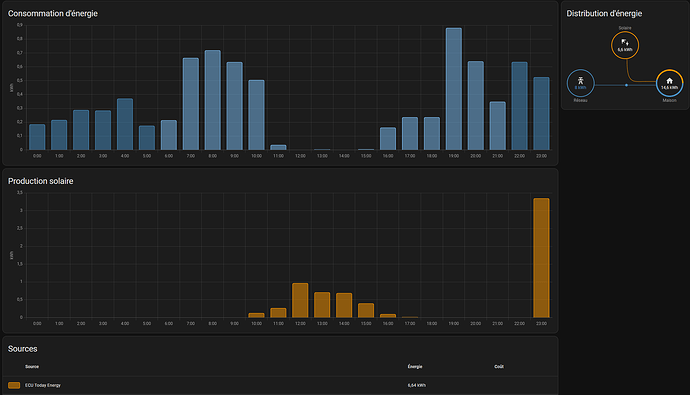Screen dimensions: 690x395
Task: Click the solar panel icon in energy distribution
Action: click(x=625, y=42)
